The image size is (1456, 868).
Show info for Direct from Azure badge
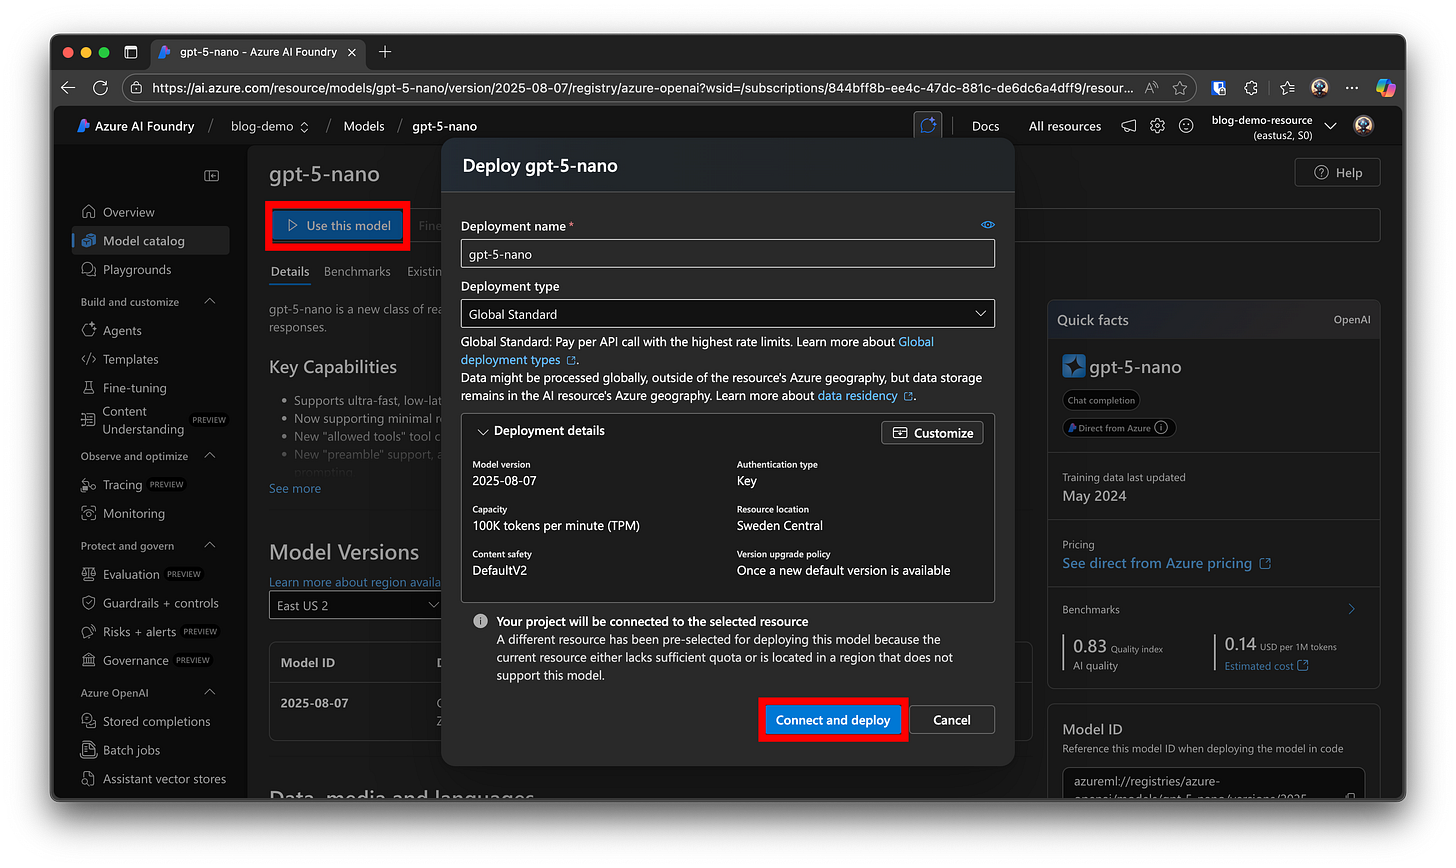pyautogui.click(x=1161, y=428)
